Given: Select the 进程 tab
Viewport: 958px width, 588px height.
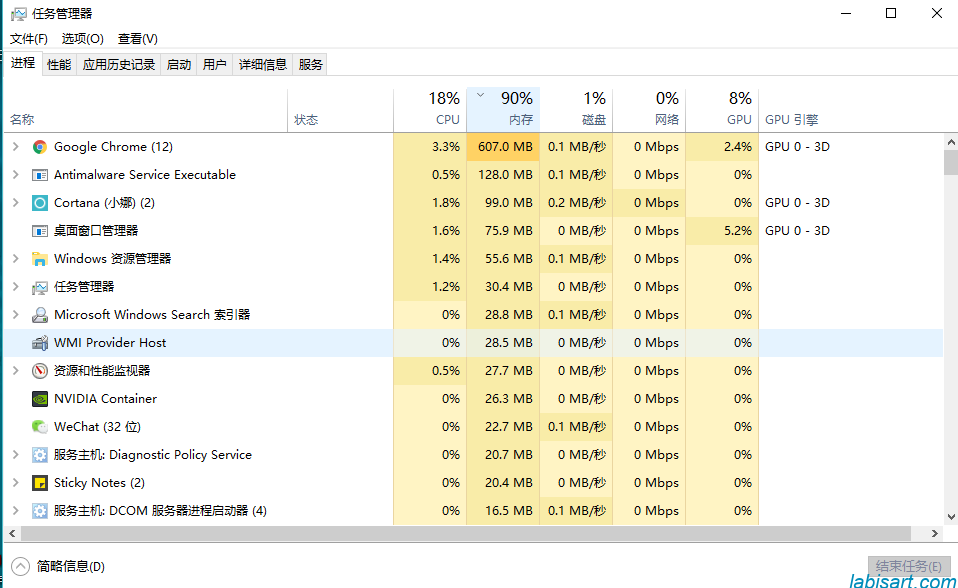Looking at the screenshot, I should [23, 63].
